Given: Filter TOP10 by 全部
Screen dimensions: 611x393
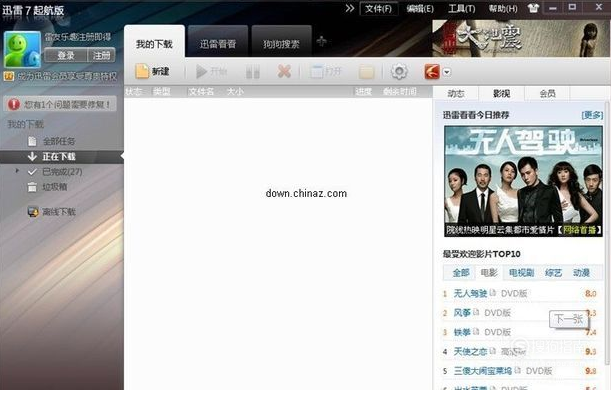Looking at the screenshot, I should click(x=461, y=273).
